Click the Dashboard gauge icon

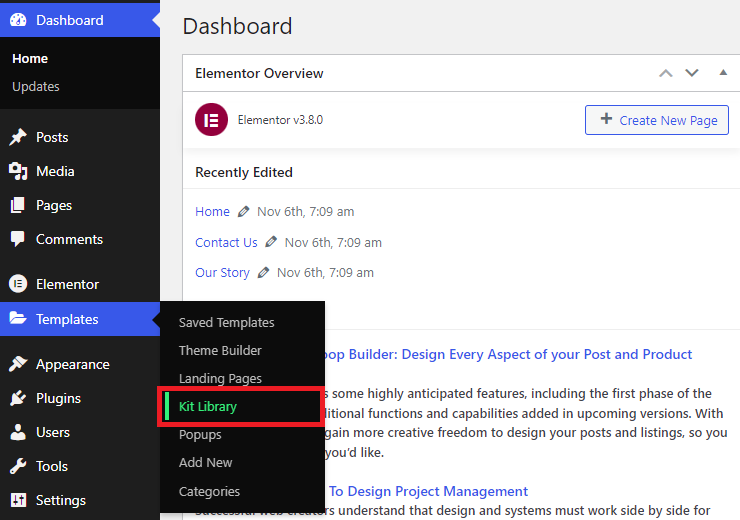pyautogui.click(x=18, y=20)
